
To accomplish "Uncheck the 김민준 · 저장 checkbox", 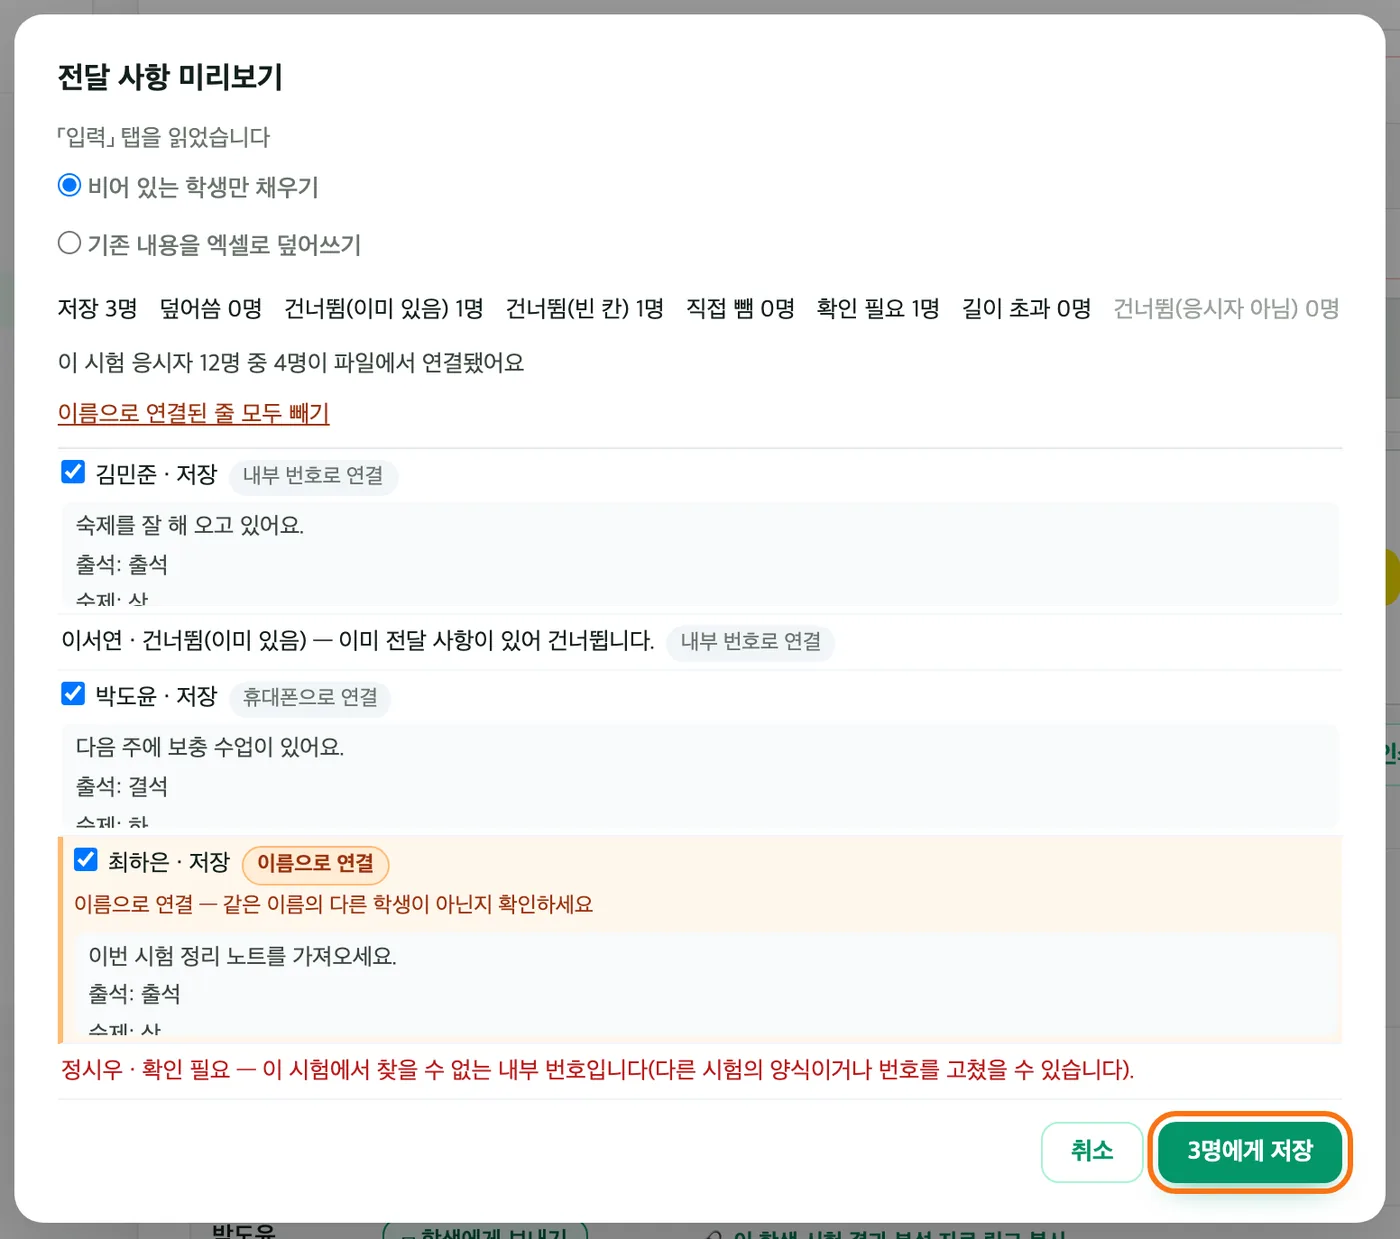I will (73, 472).
